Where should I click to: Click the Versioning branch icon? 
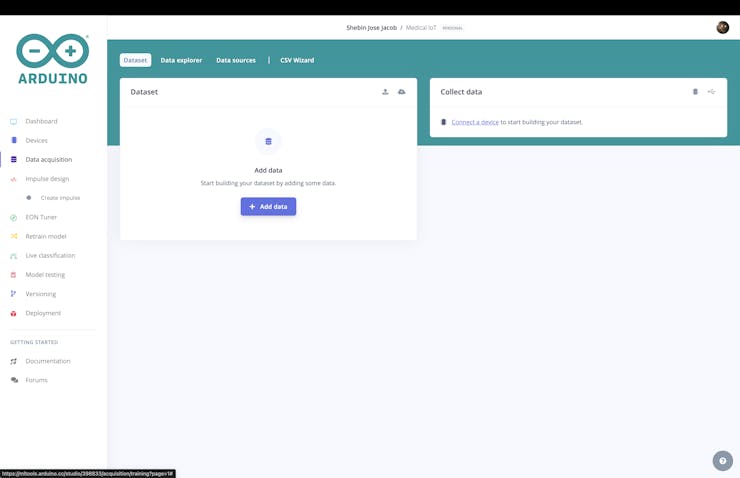[13, 294]
